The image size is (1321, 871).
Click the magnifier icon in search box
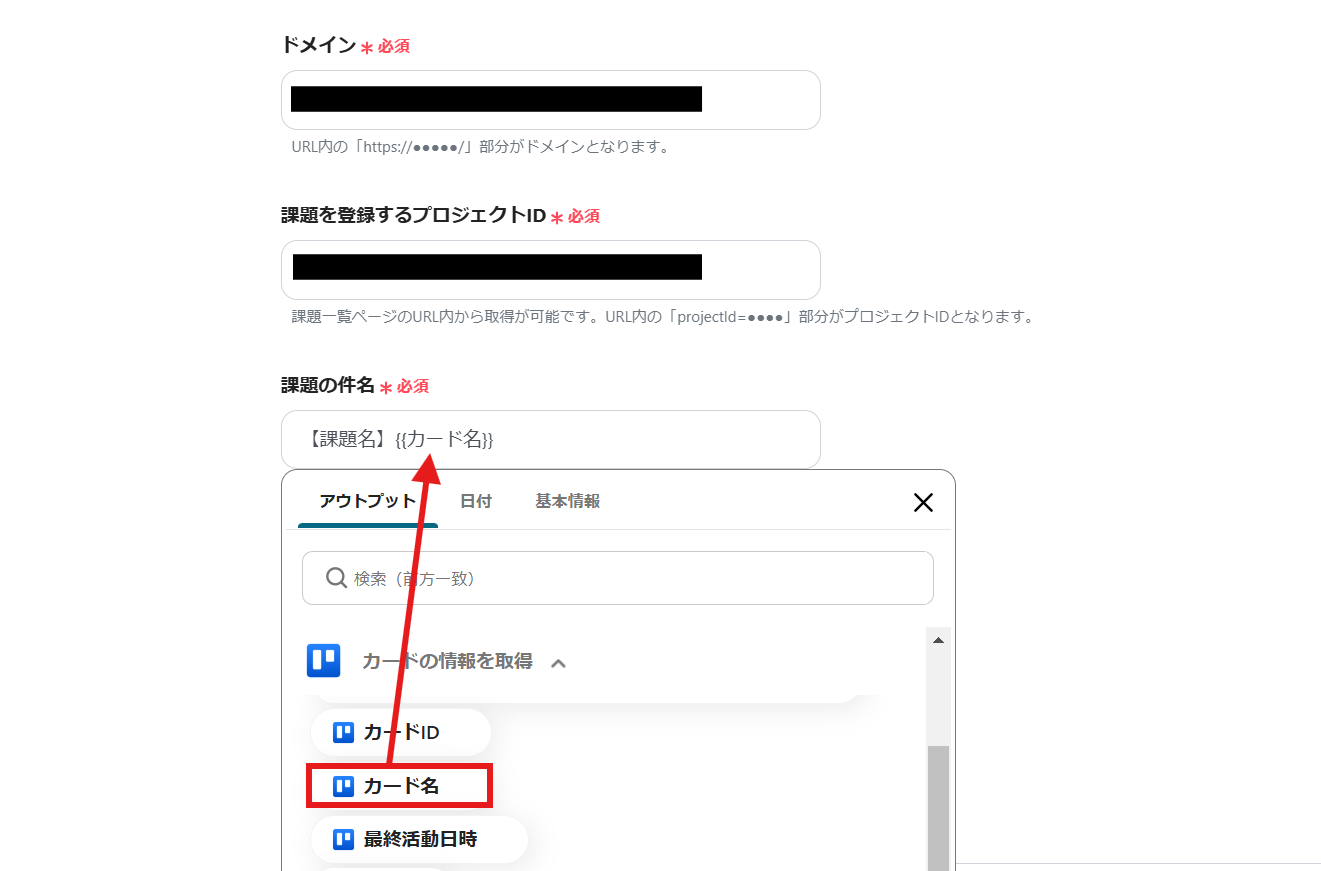coord(336,578)
